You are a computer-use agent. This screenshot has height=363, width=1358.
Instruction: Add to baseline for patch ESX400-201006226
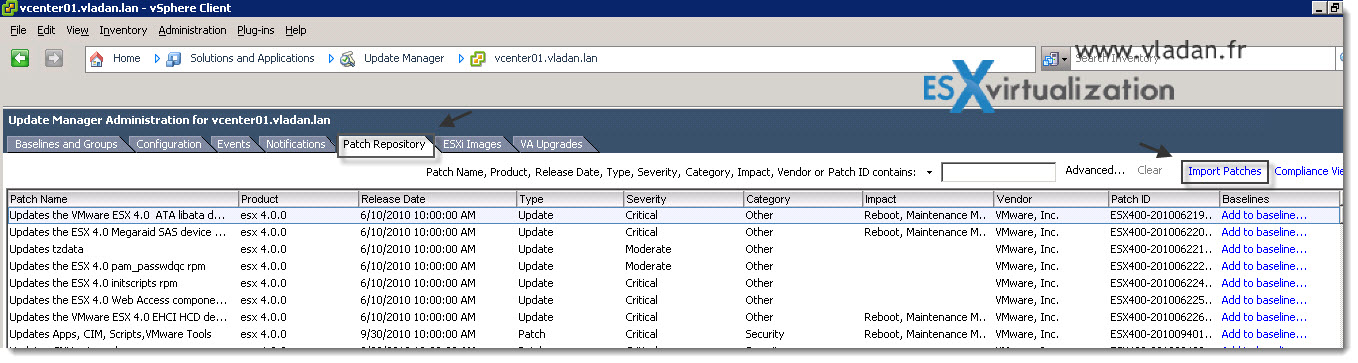[x=1264, y=317]
